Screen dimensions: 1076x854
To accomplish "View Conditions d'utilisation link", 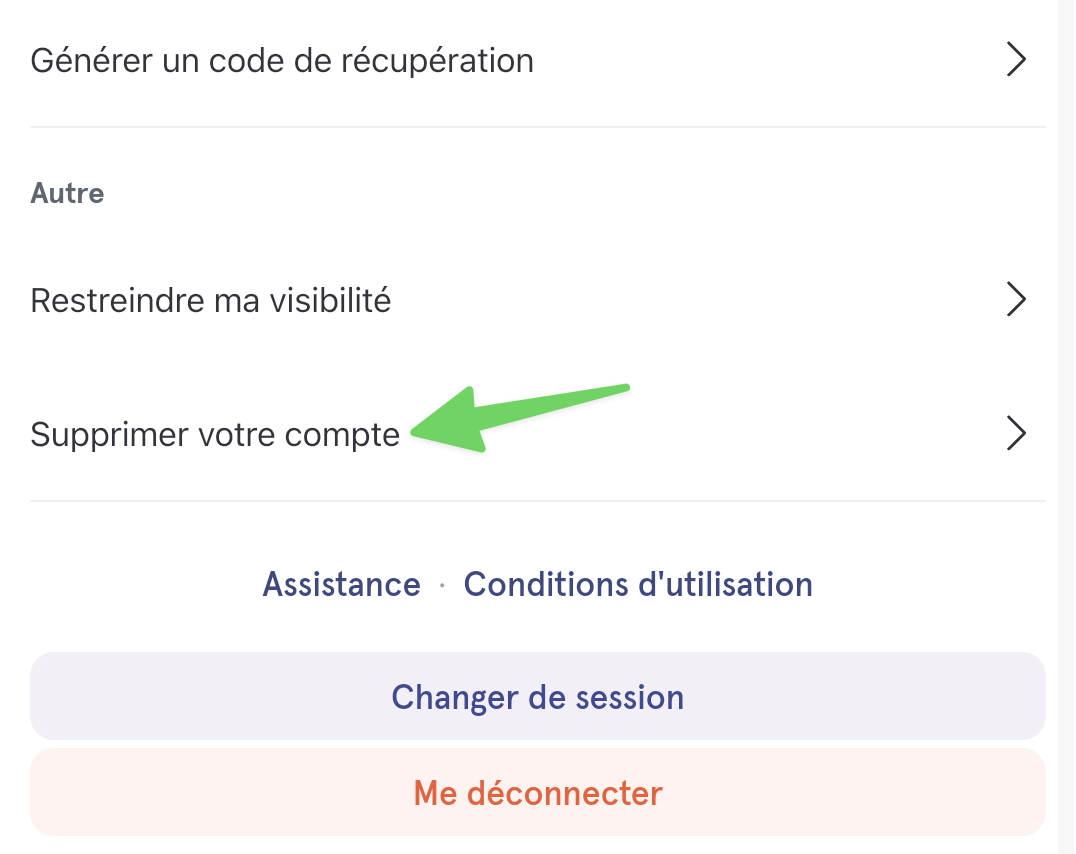I will [x=638, y=585].
